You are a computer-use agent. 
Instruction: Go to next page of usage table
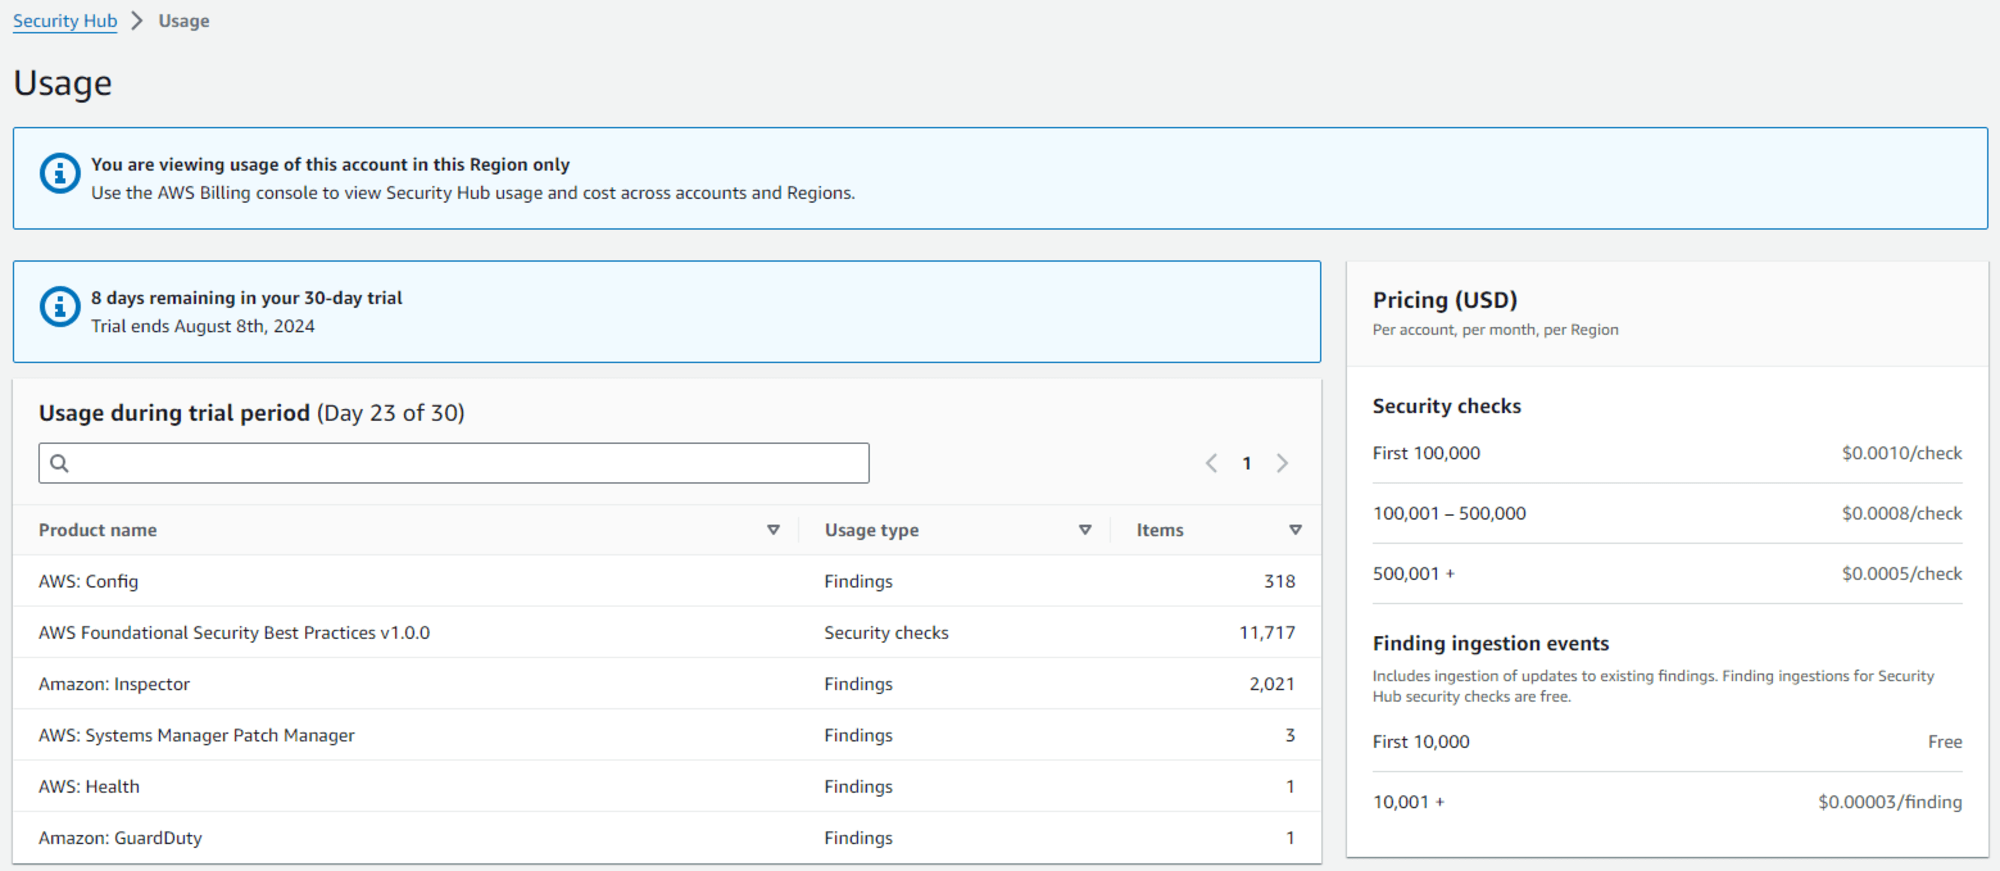(1282, 463)
